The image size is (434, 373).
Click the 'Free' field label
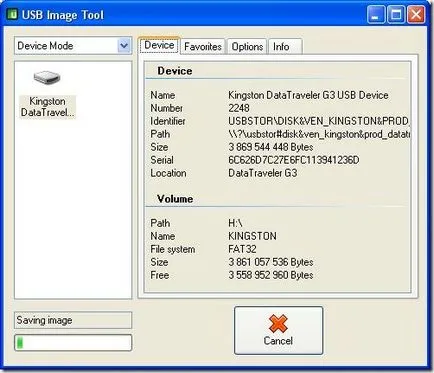click(160, 275)
